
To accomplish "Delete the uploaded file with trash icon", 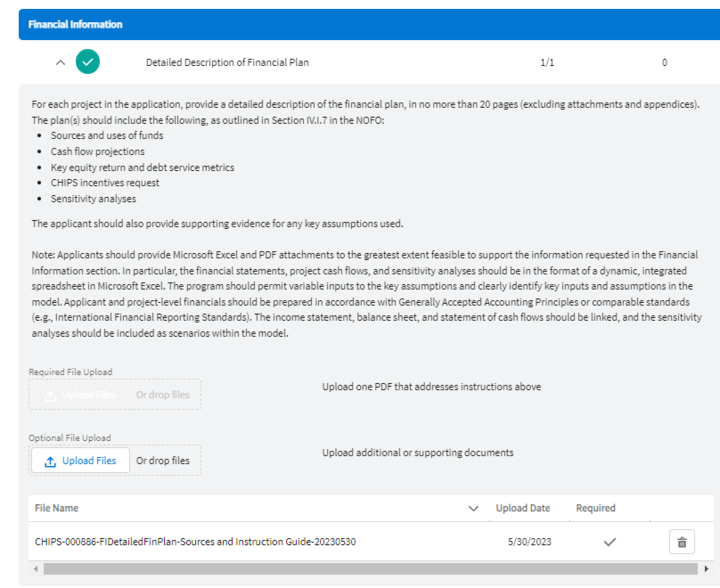I will point(682,542).
